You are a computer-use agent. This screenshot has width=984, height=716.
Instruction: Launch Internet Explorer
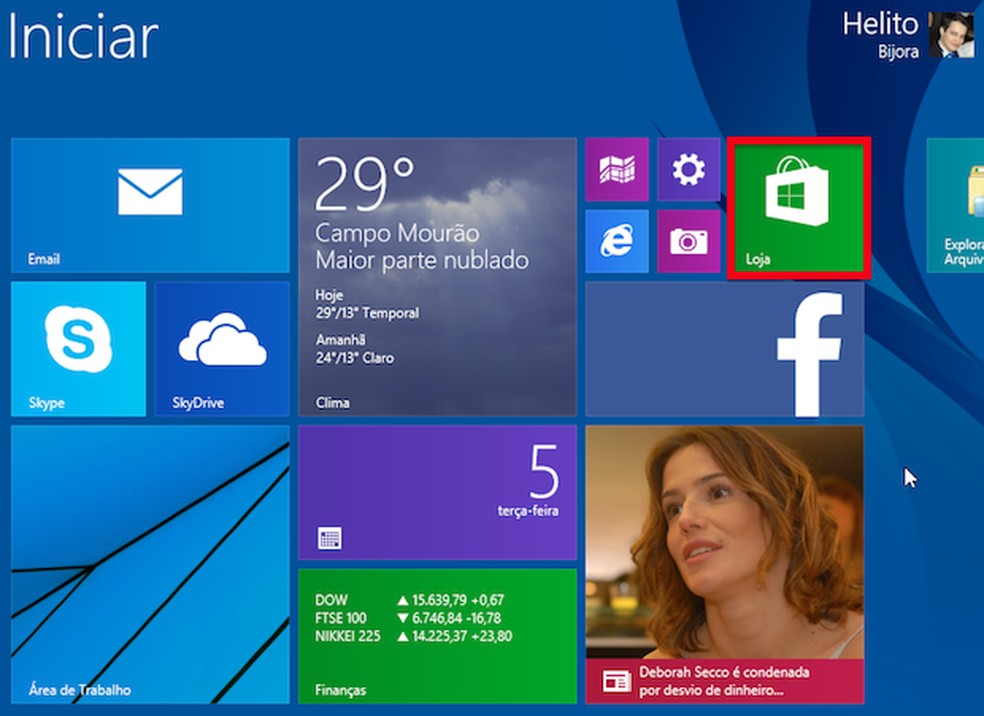(617, 242)
